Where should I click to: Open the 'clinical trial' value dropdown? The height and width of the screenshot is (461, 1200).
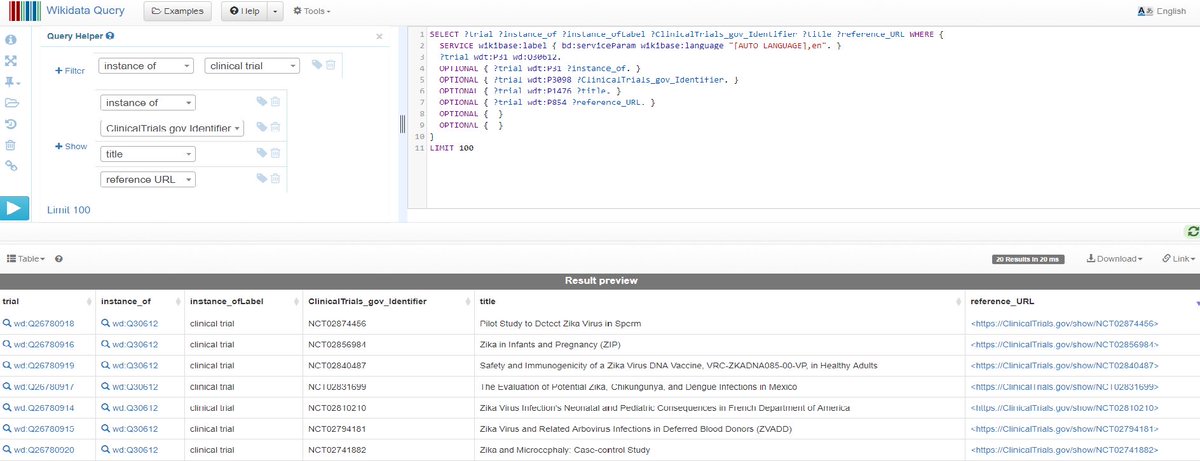252,66
